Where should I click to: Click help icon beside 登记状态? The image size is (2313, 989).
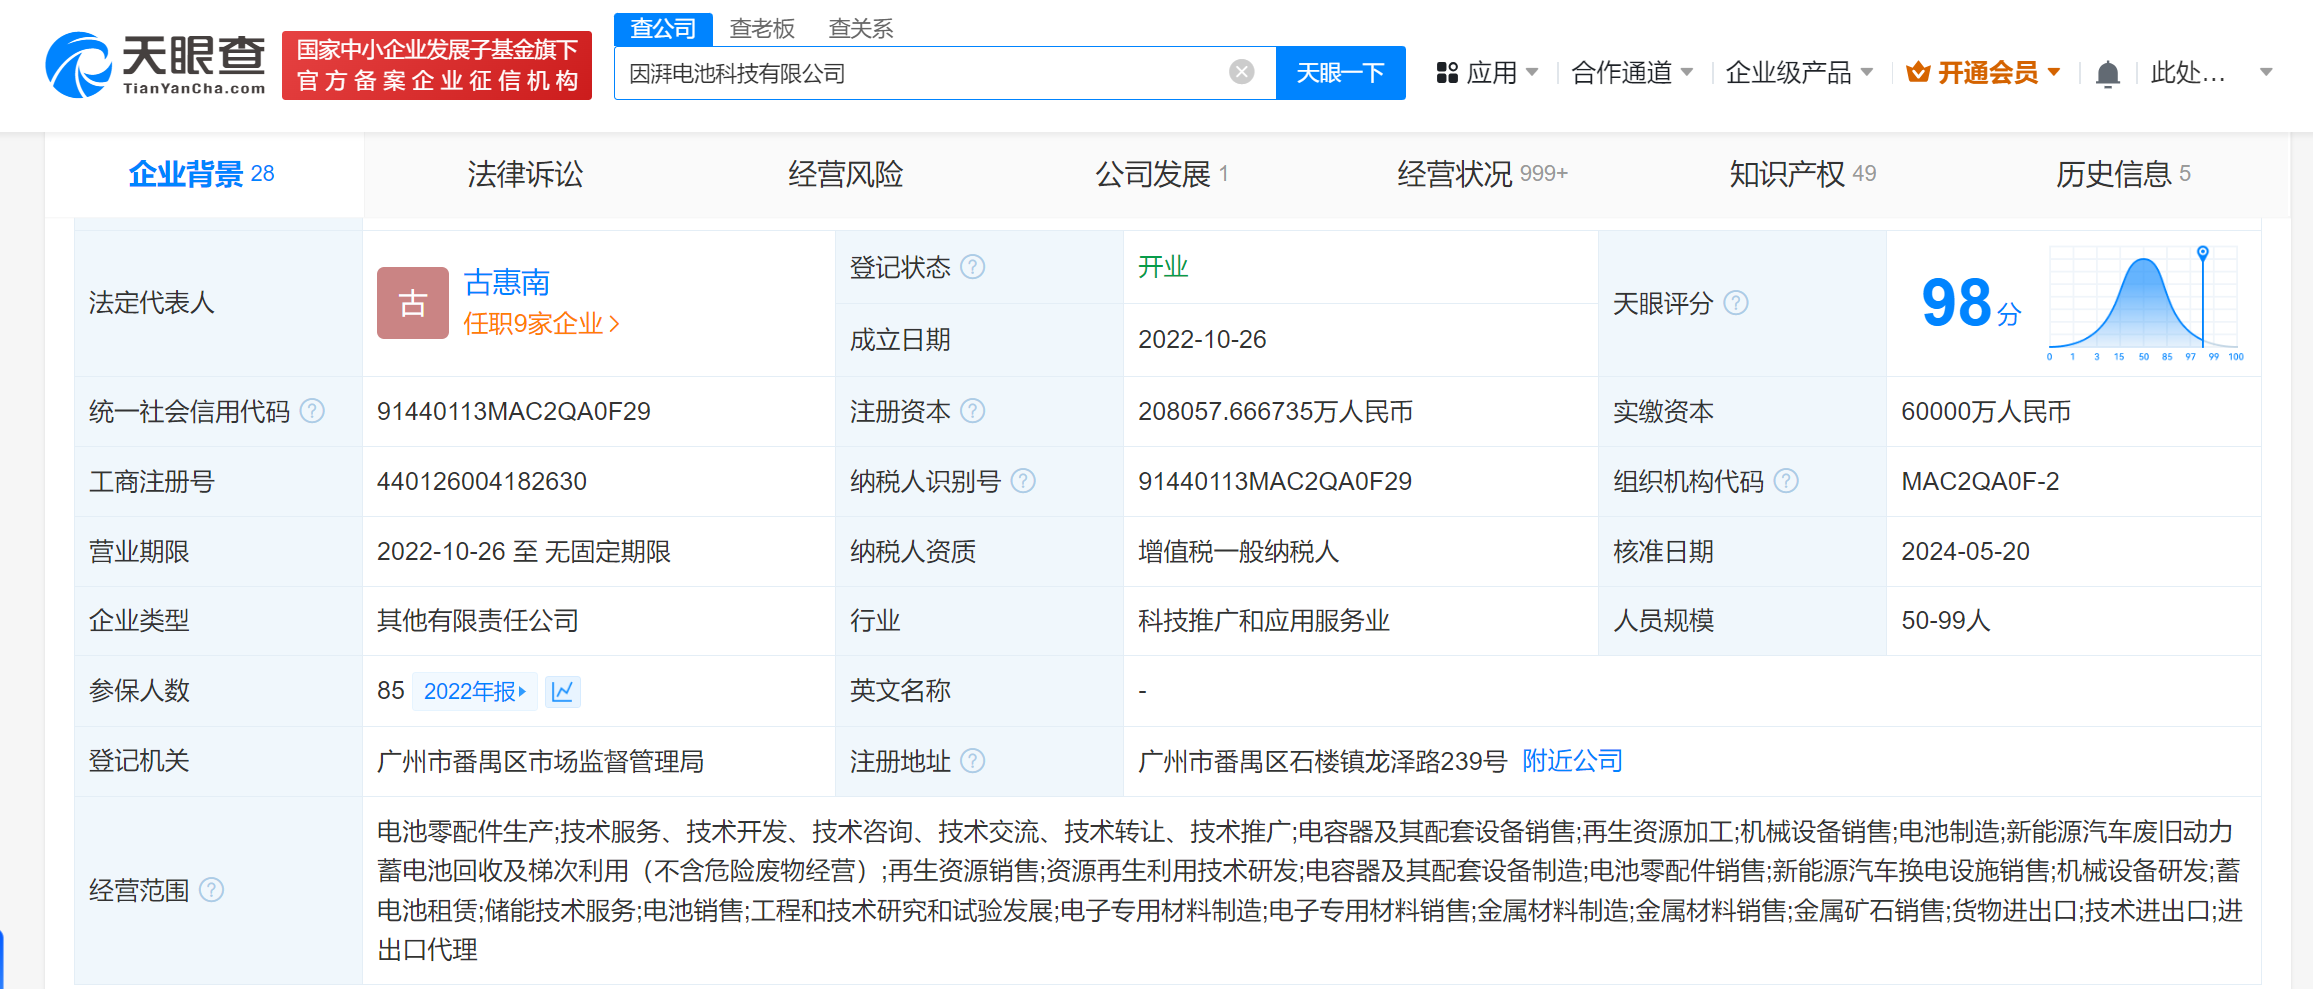(972, 267)
